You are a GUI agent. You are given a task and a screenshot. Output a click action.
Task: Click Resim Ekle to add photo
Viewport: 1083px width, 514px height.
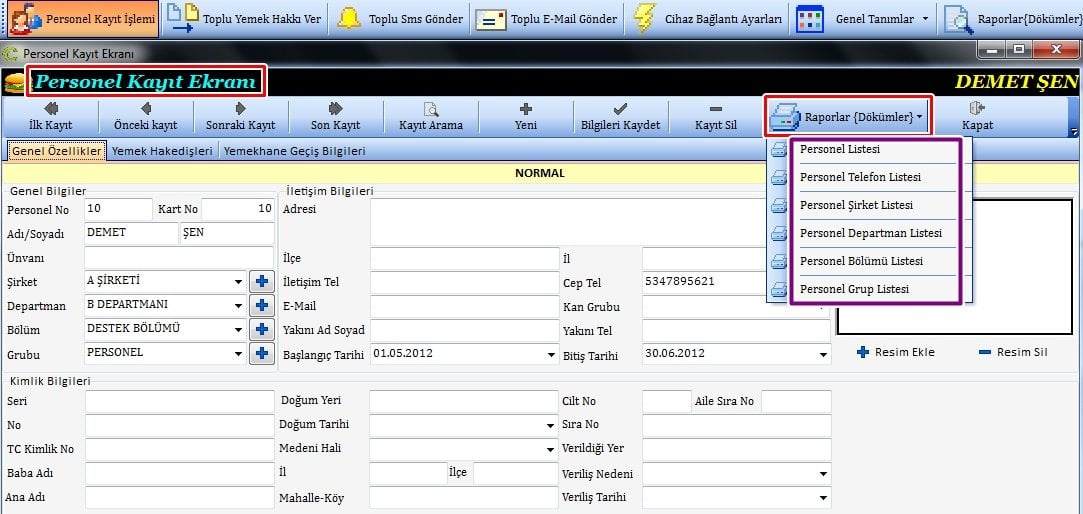click(895, 352)
